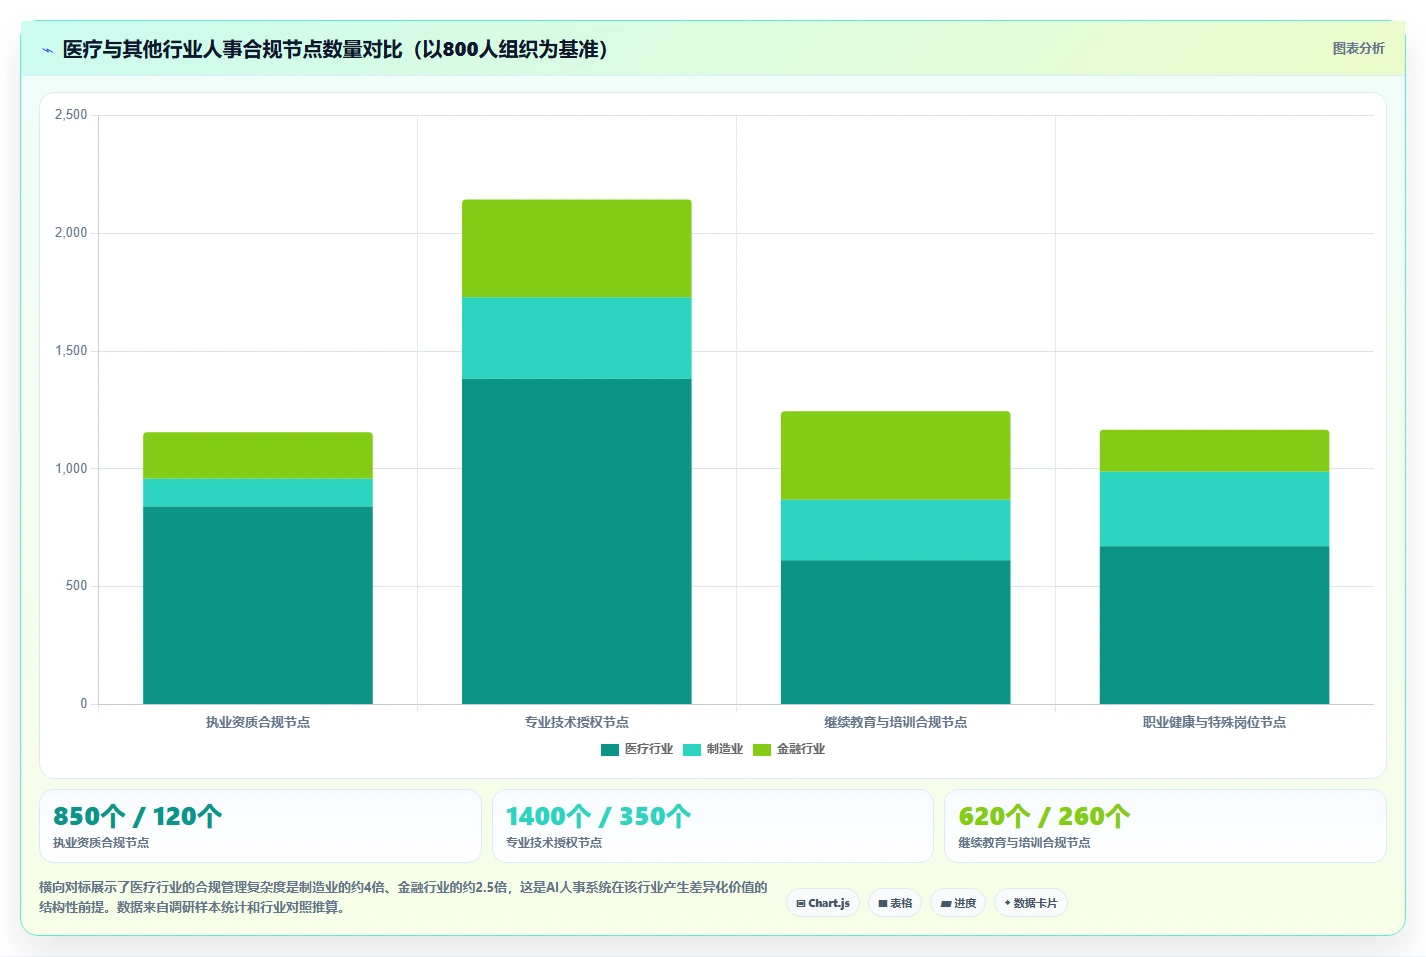Click the x-axis label 执业资质合规节点
1426x957 pixels.
[x=258, y=722]
